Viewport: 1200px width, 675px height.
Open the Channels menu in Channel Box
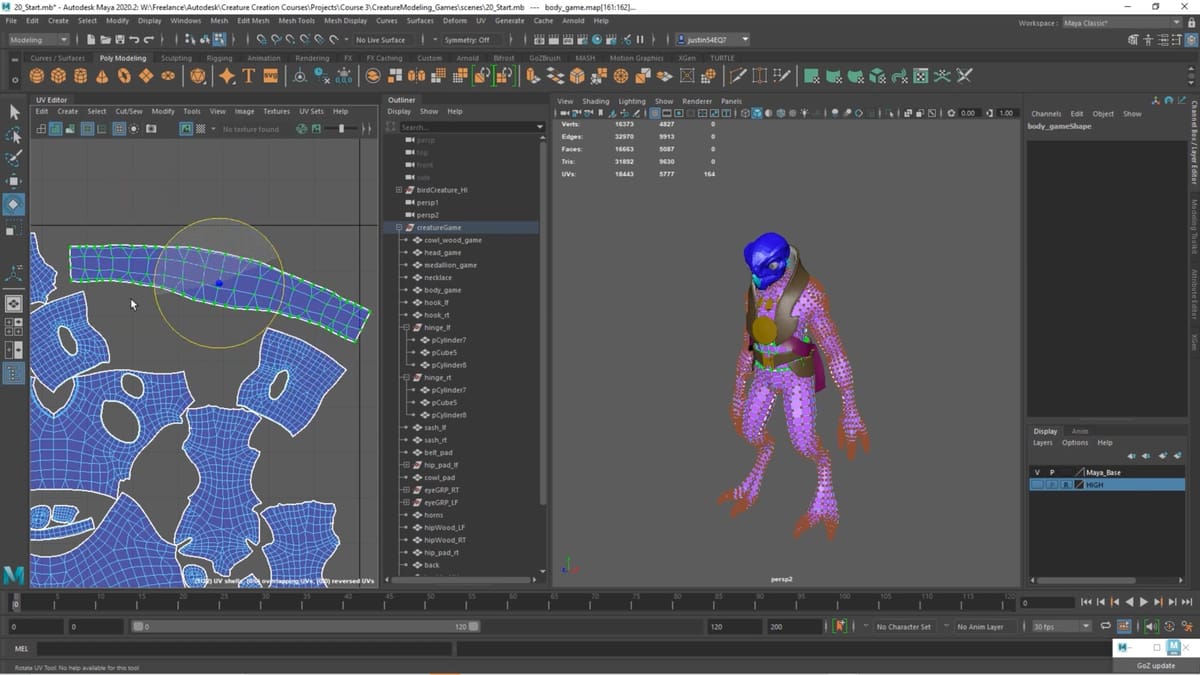[x=1046, y=114]
